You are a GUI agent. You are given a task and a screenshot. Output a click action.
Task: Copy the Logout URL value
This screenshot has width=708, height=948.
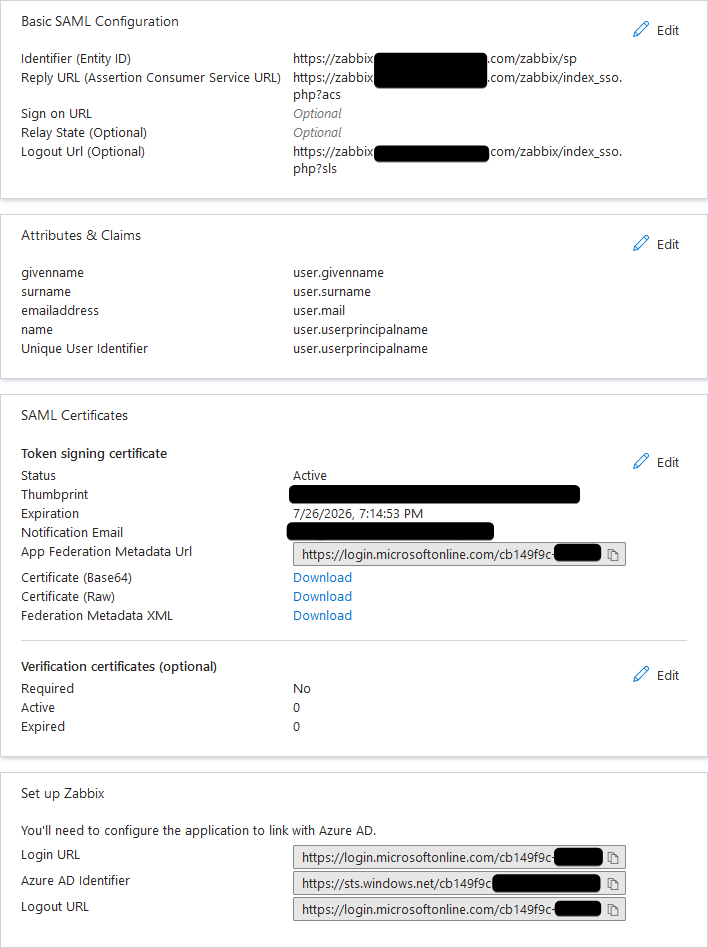coord(613,909)
